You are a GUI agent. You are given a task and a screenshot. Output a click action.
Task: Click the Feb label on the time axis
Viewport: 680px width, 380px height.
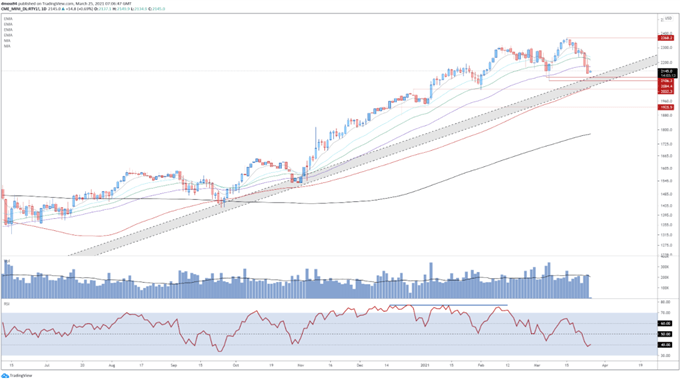[x=481, y=365]
